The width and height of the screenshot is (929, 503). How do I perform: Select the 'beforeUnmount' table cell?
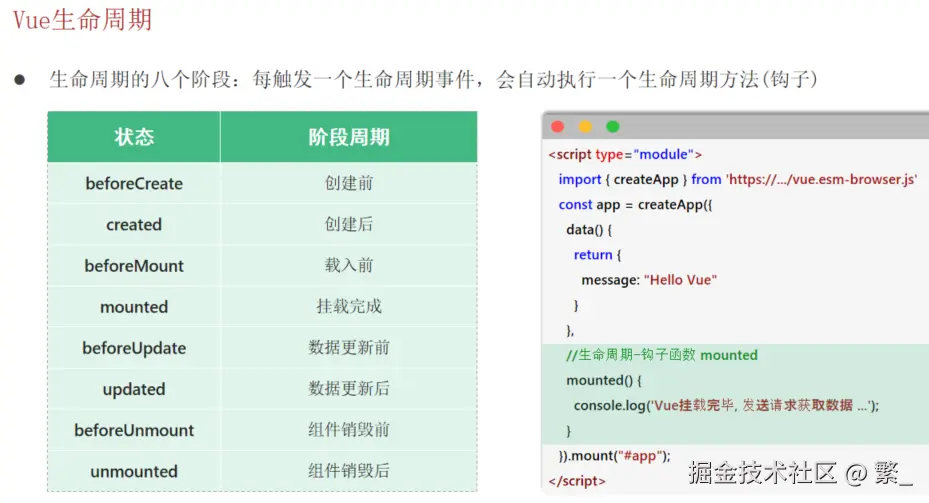tap(134, 430)
